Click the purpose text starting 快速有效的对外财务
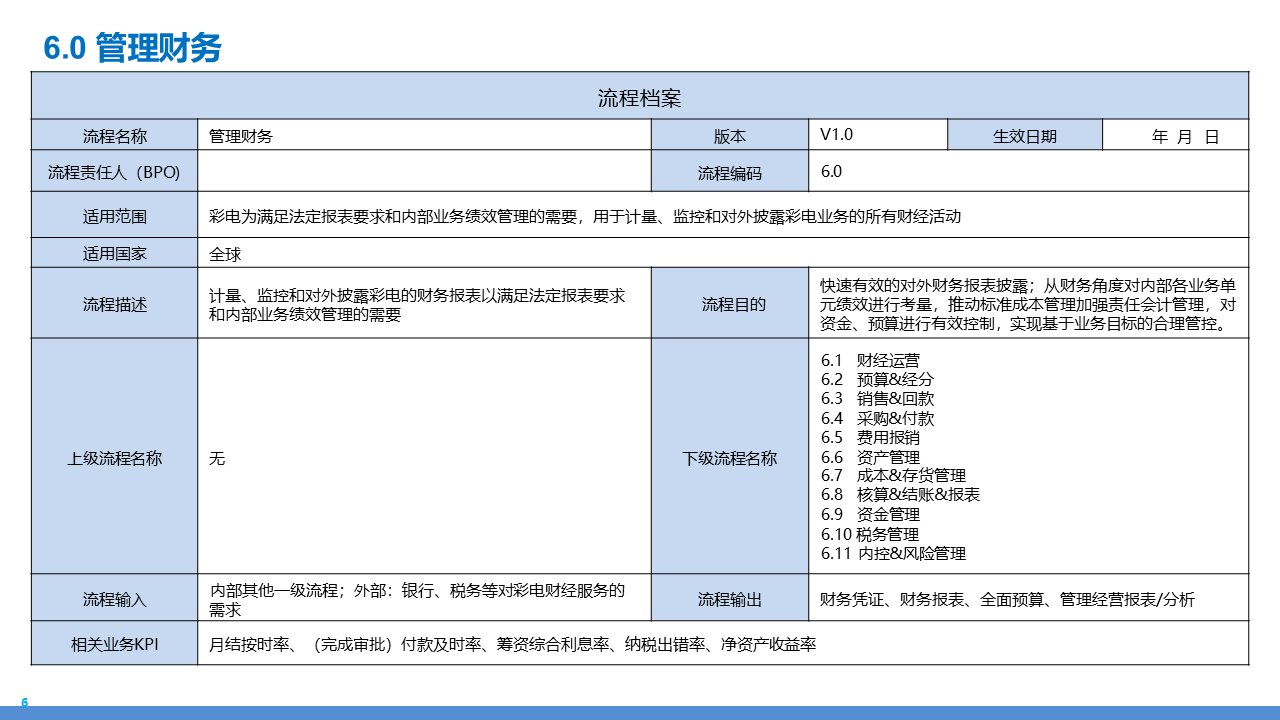The height and width of the screenshot is (720, 1280). point(1029,304)
